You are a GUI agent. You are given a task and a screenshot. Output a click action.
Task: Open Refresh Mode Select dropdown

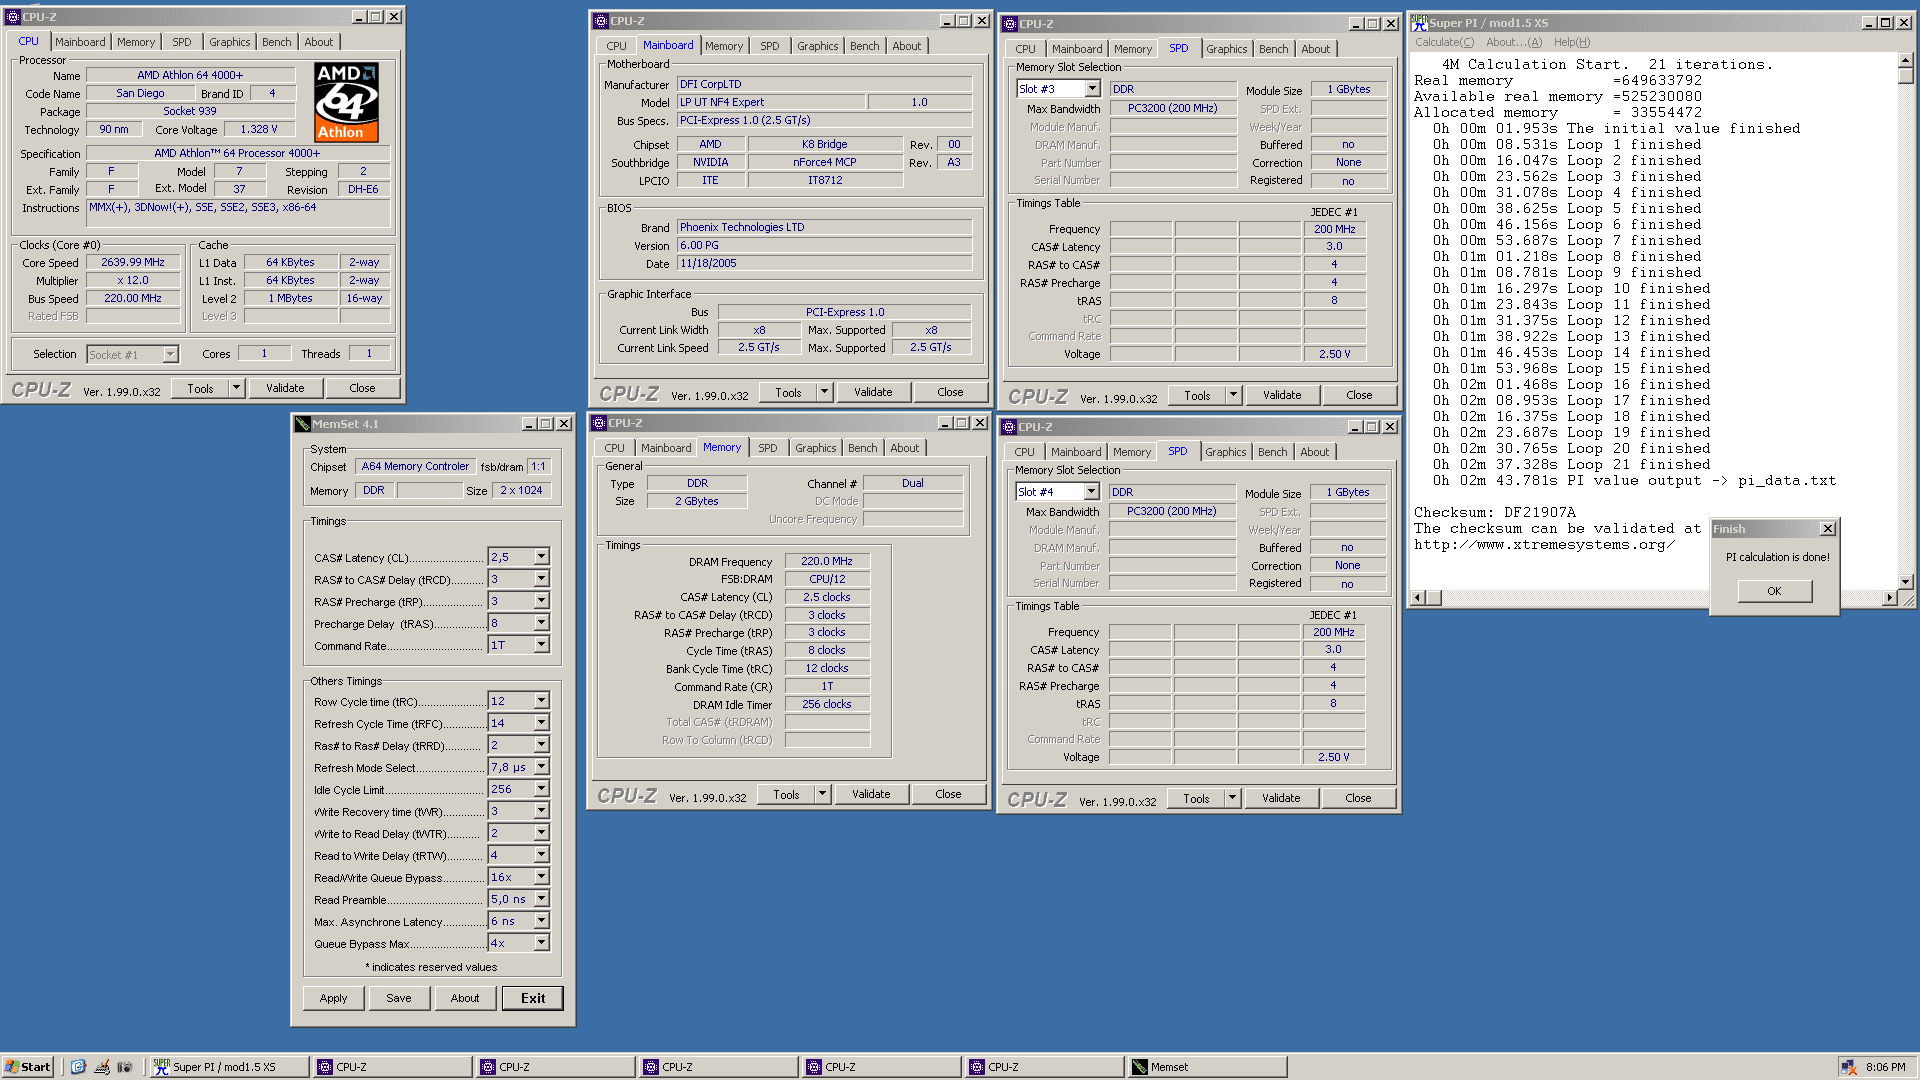point(541,767)
